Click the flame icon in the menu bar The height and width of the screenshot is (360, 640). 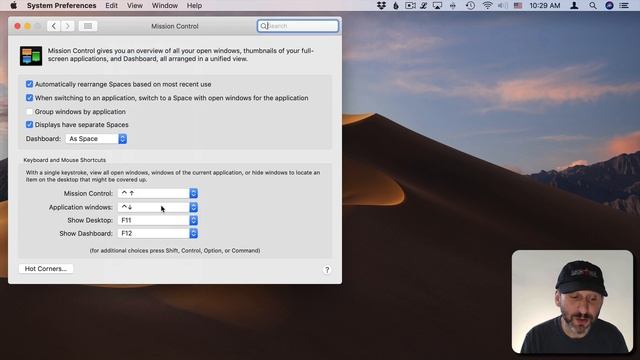396,6
